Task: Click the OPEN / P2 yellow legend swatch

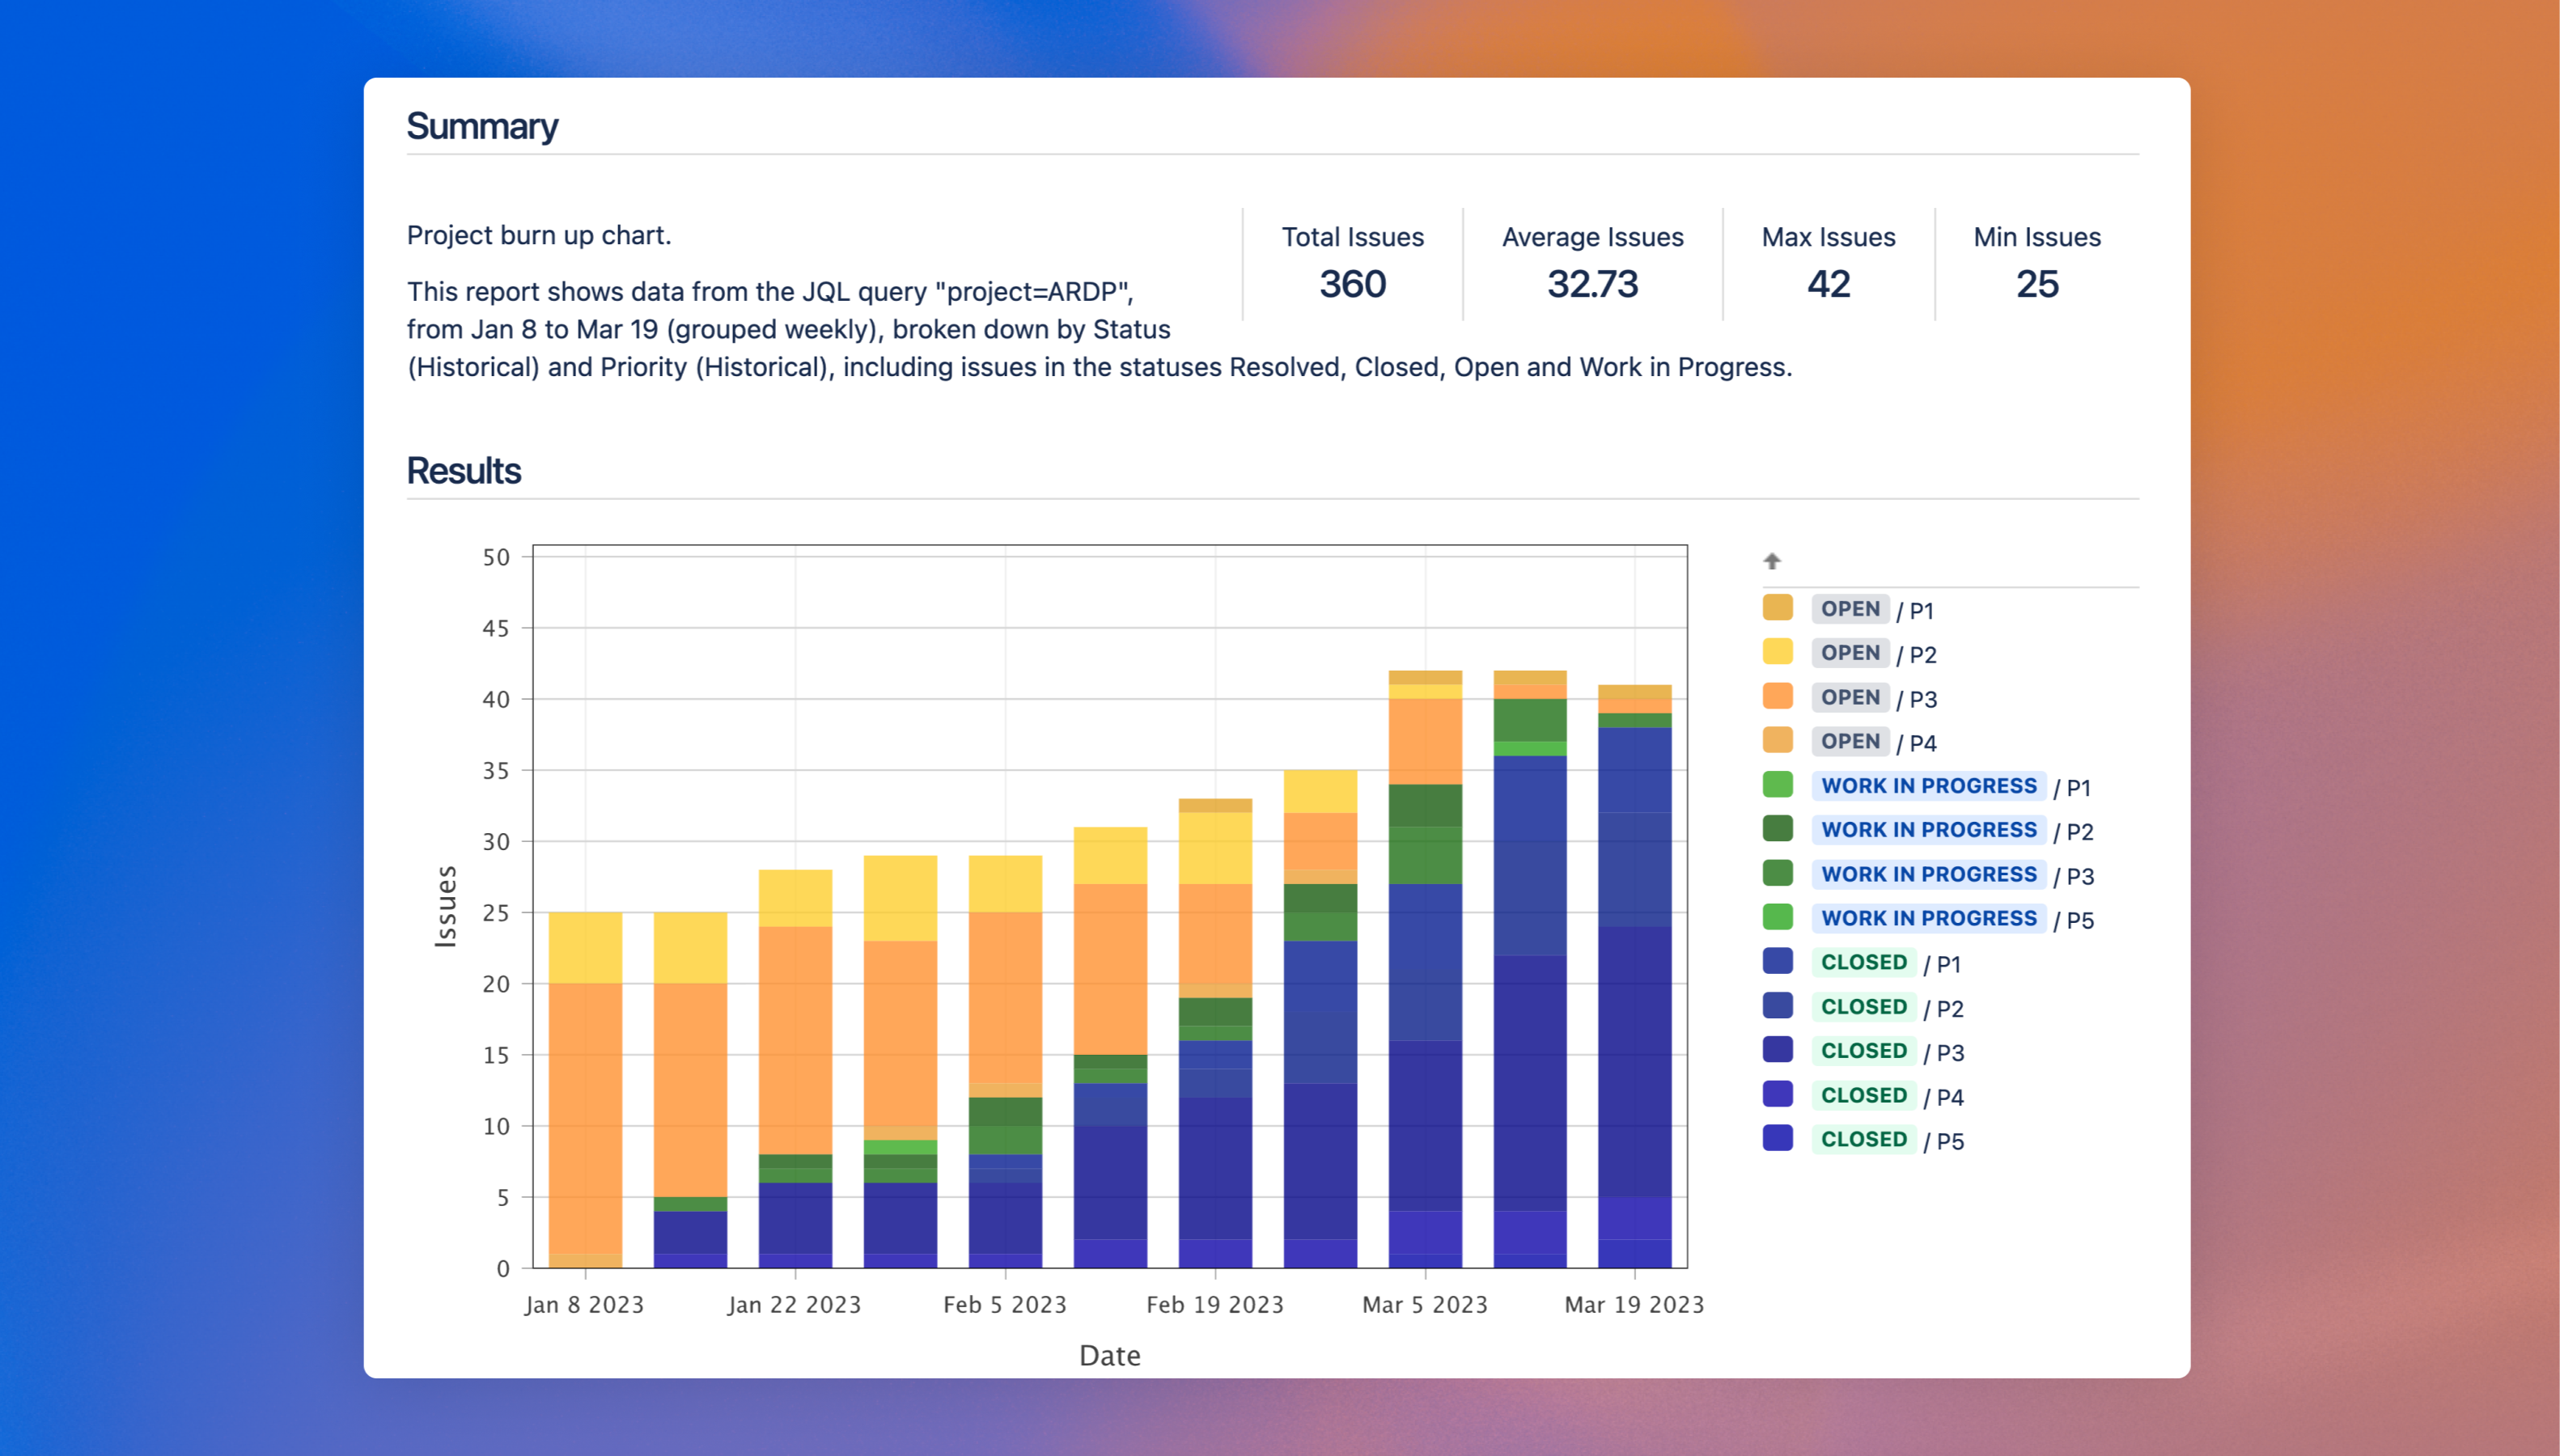Action: (x=1777, y=652)
